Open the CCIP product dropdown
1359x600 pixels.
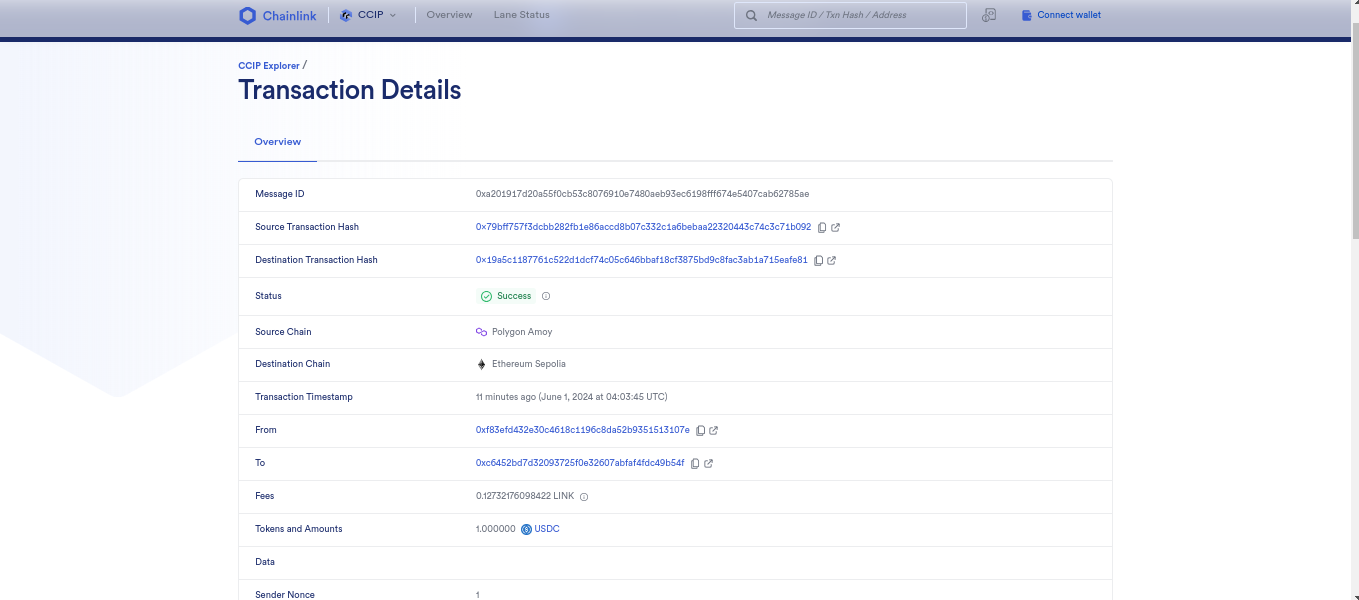click(368, 15)
